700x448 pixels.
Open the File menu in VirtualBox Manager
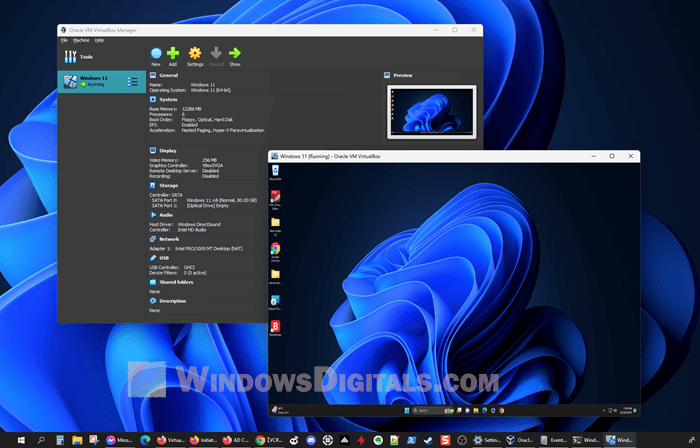[x=64, y=40]
